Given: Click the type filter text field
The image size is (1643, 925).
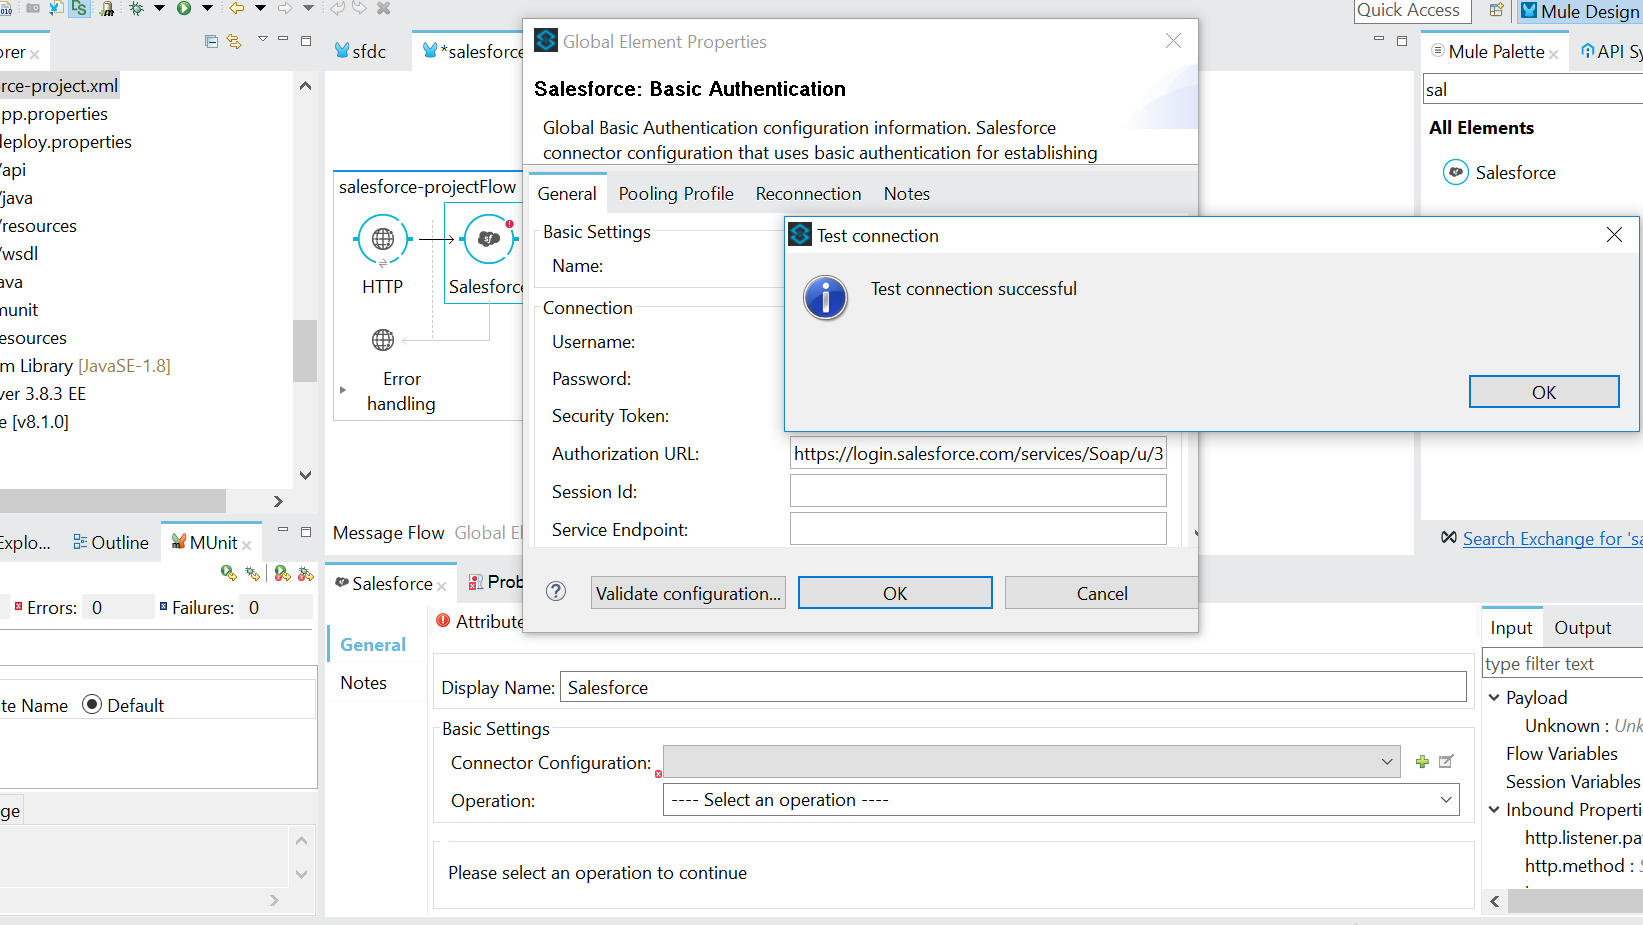Looking at the screenshot, I should click(x=1562, y=663).
